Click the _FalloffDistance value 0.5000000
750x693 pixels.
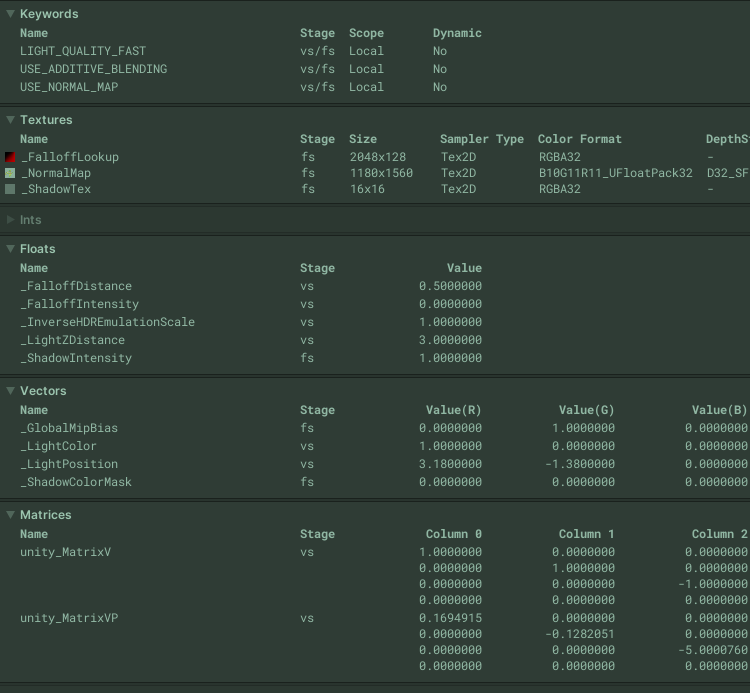coord(450,286)
